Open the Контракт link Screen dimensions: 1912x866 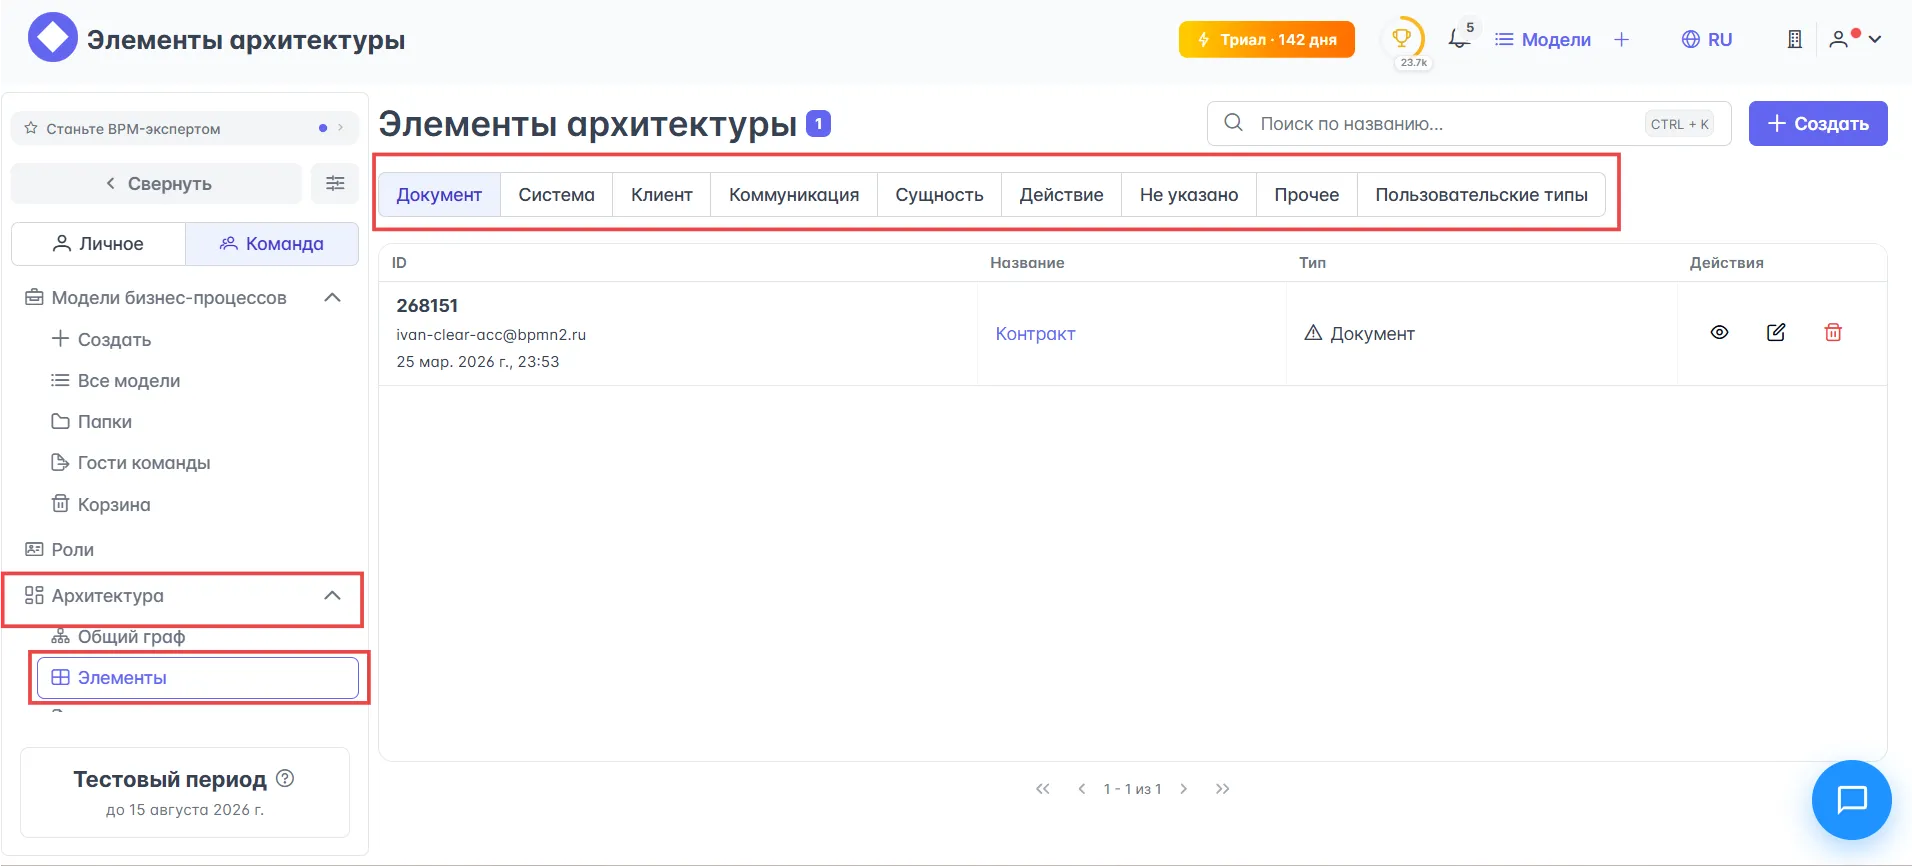[x=1035, y=334]
